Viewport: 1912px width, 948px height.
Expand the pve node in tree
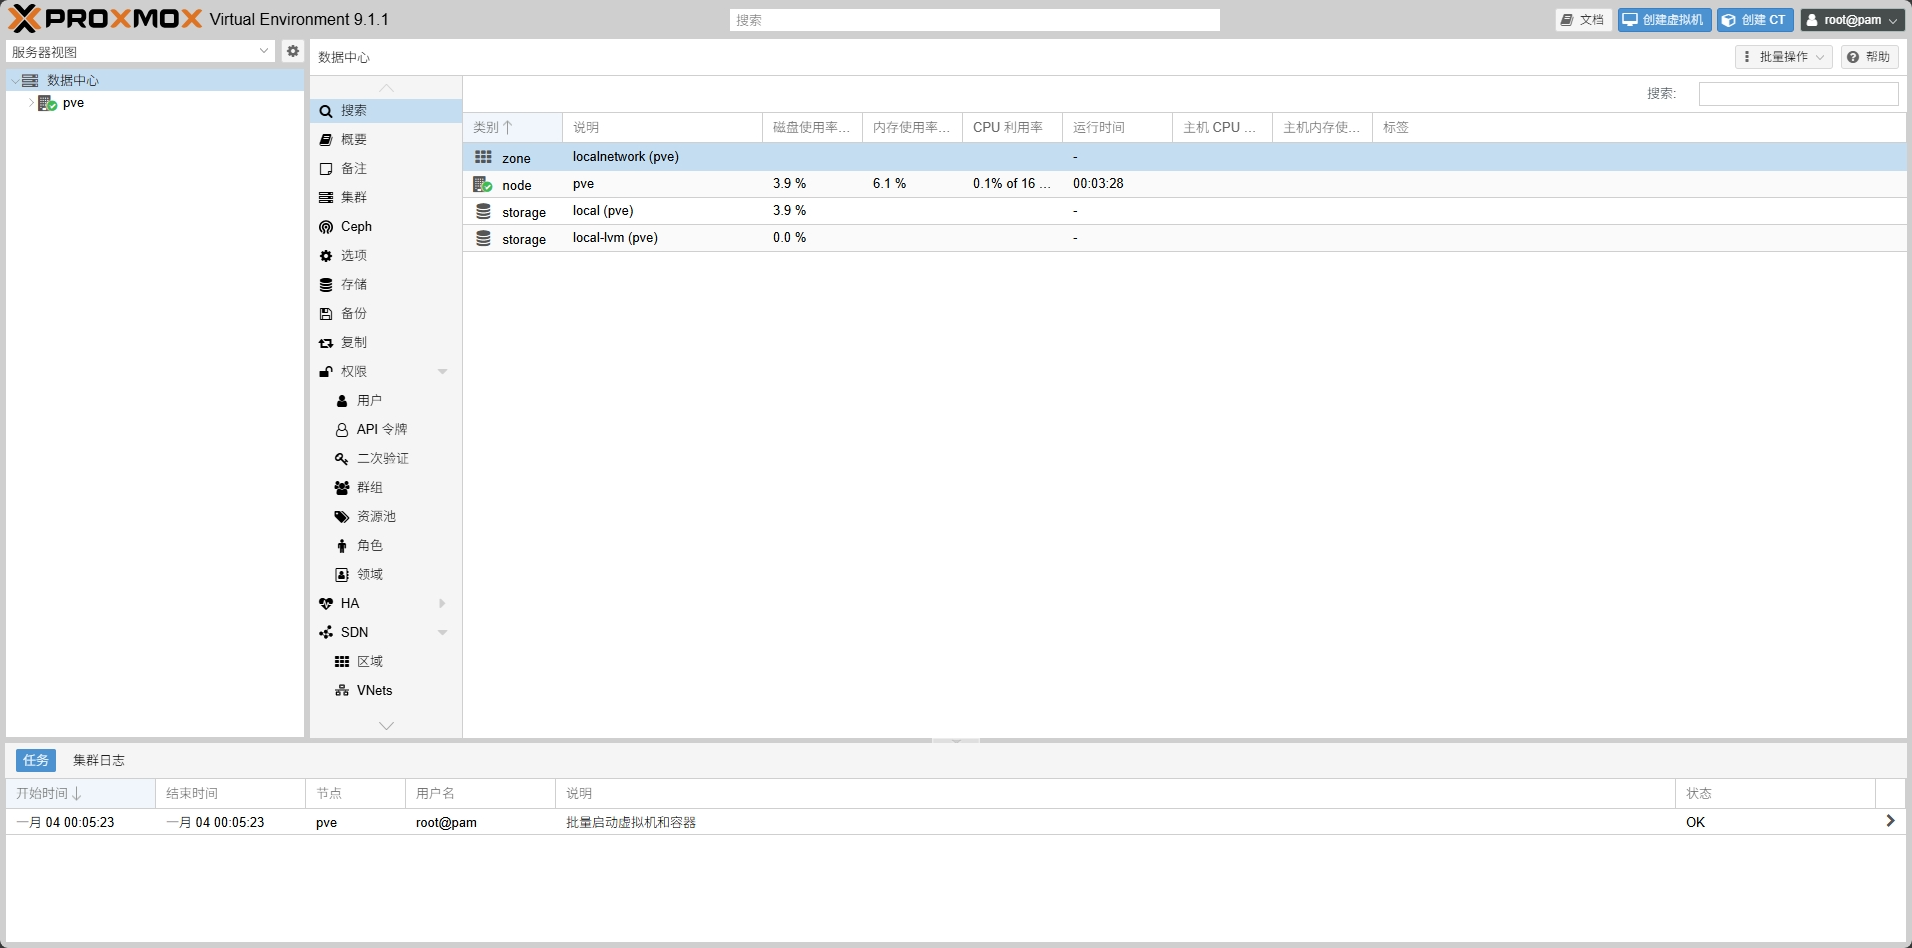tap(31, 103)
